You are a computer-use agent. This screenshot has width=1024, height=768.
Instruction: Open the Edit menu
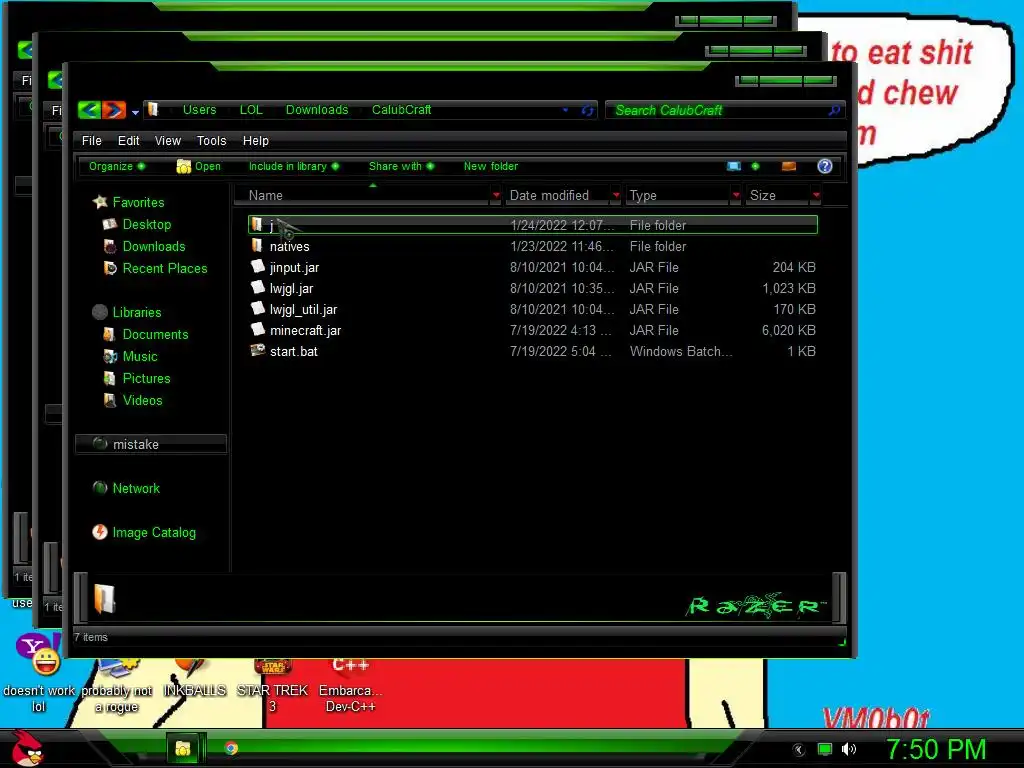click(129, 140)
